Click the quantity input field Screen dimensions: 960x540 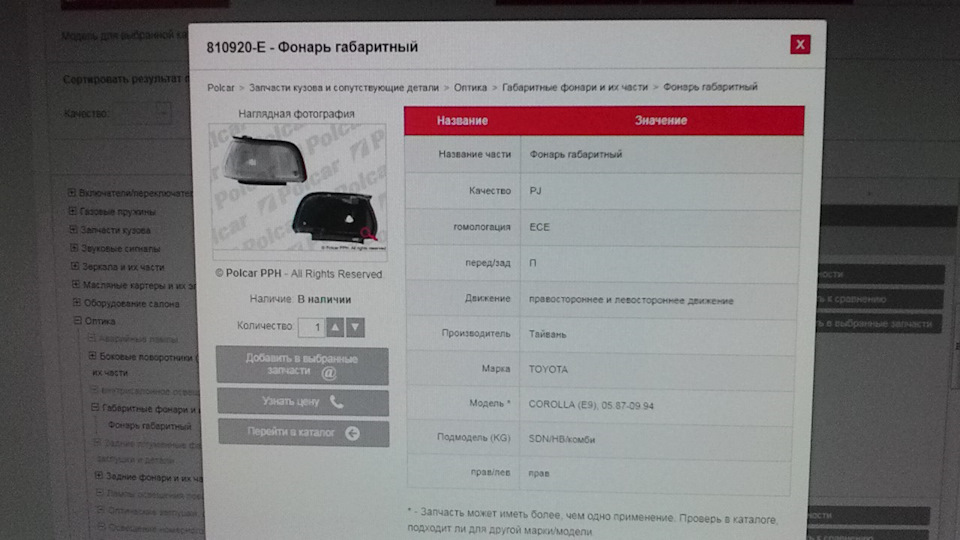point(311,328)
